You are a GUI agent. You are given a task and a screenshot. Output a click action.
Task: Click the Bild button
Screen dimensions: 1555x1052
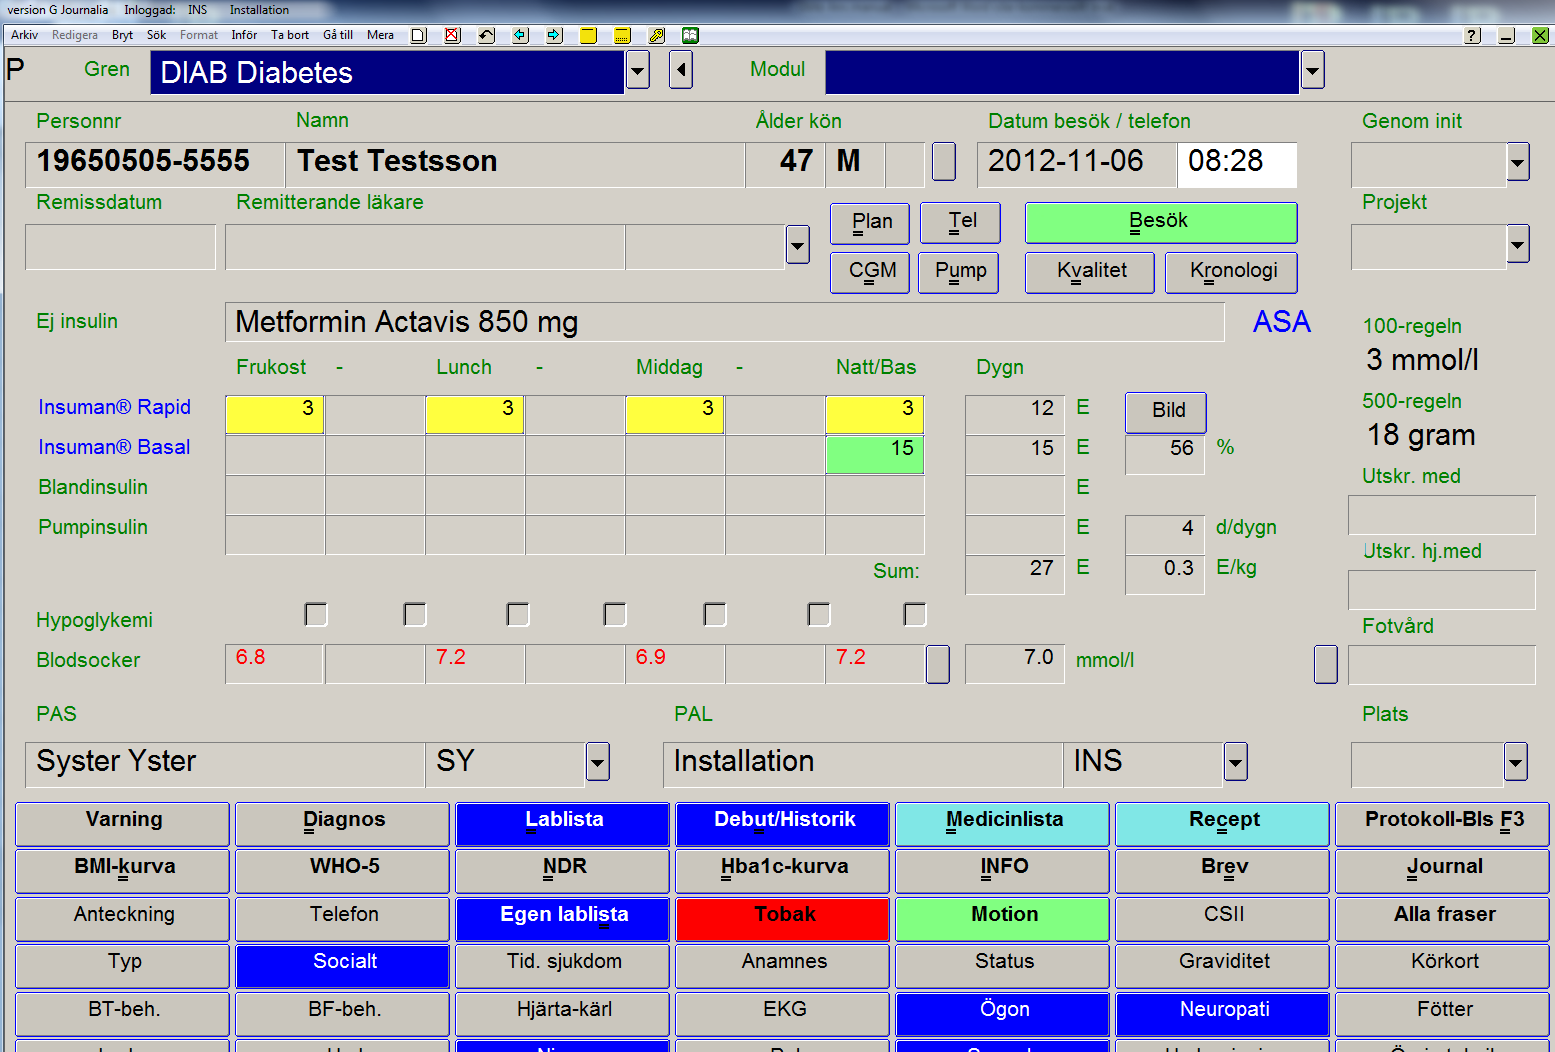(x=1166, y=412)
